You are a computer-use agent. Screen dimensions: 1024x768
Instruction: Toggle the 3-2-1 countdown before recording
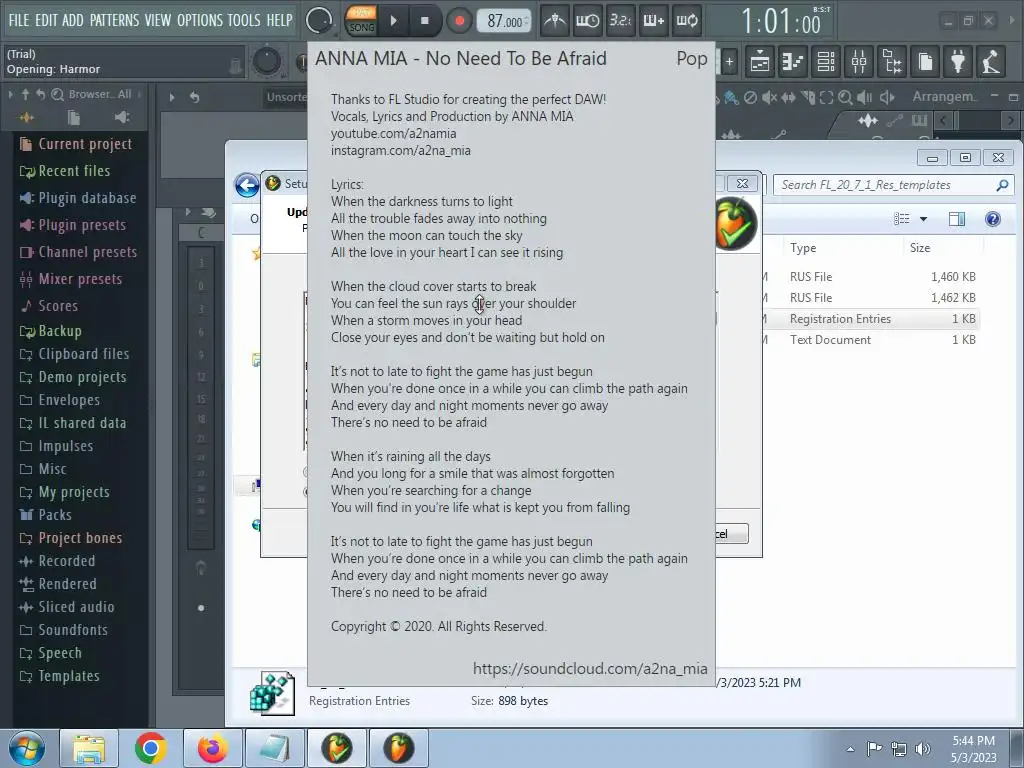coord(620,21)
